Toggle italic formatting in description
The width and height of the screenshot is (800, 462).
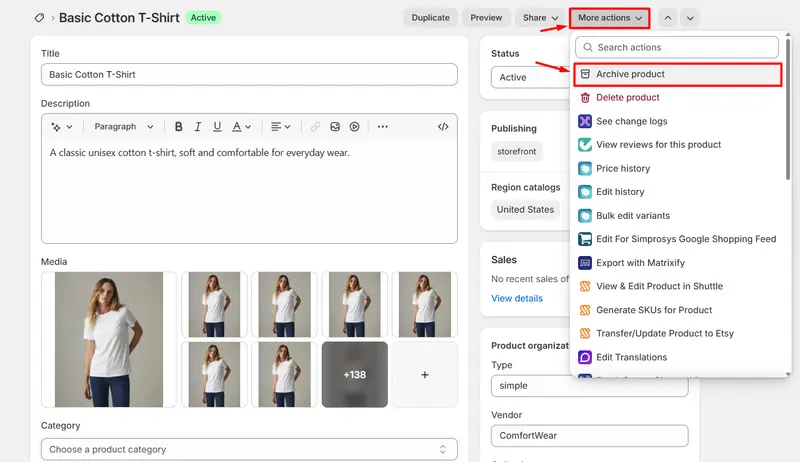[197, 126]
